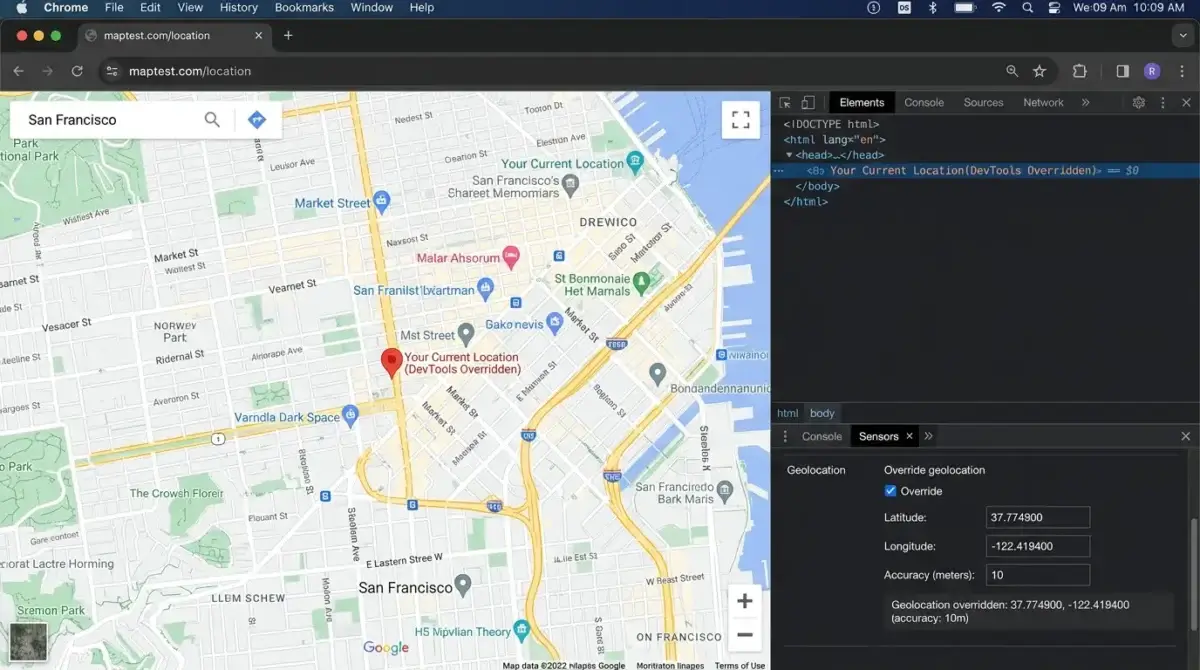Close the Sensors tab
This screenshot has height=670, width=1200.
909,436
